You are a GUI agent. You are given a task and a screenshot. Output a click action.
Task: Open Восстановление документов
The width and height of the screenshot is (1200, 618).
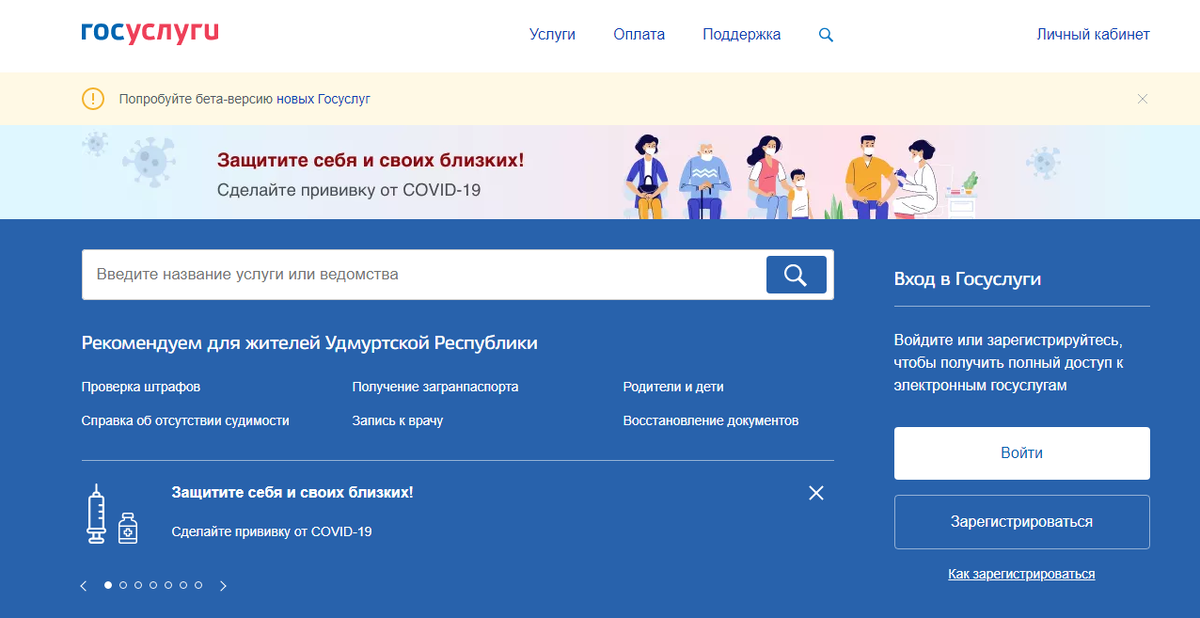pyautogui.click(x=711, y=421)
